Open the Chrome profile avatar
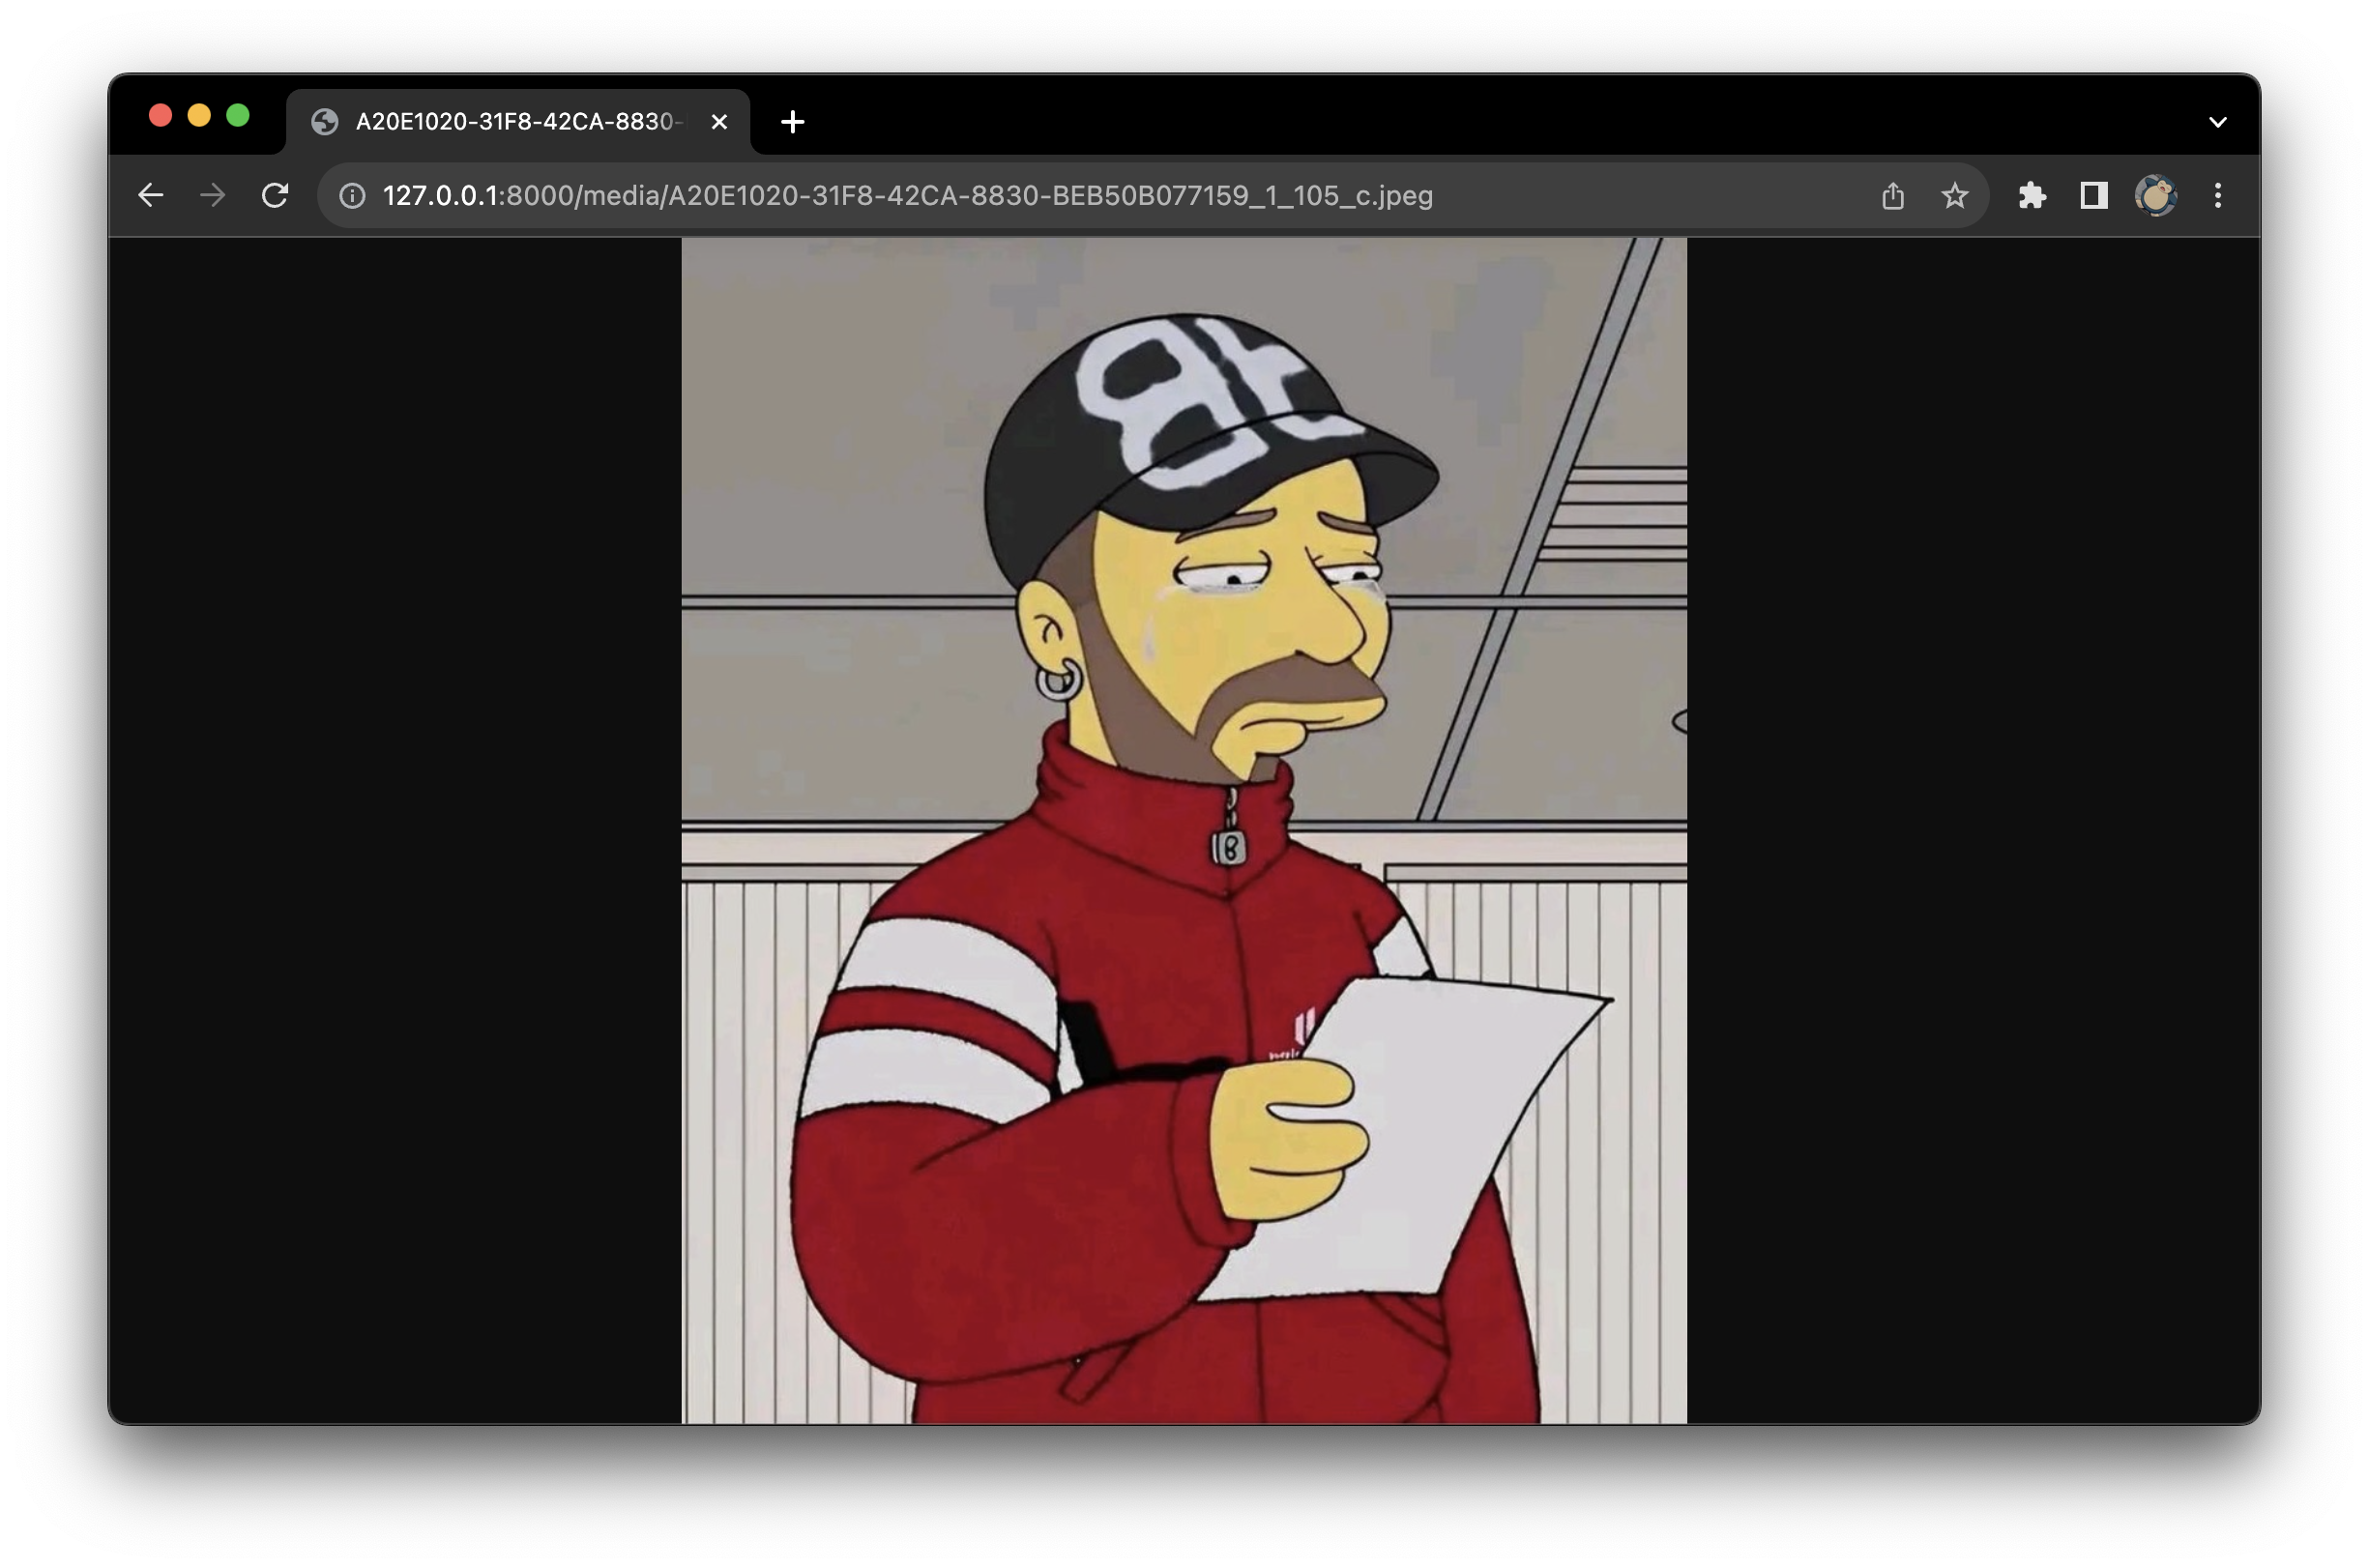Viewport: 2369px width, 1568px height. pos(2155,195)
